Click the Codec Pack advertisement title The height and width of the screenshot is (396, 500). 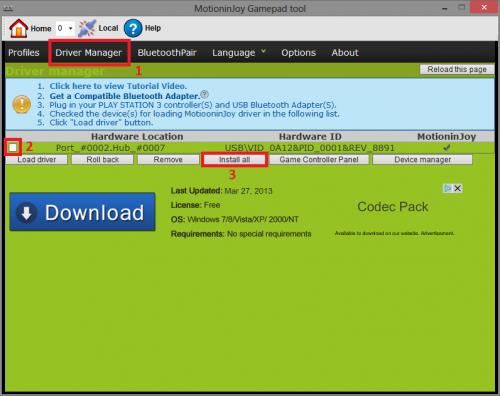393,207
